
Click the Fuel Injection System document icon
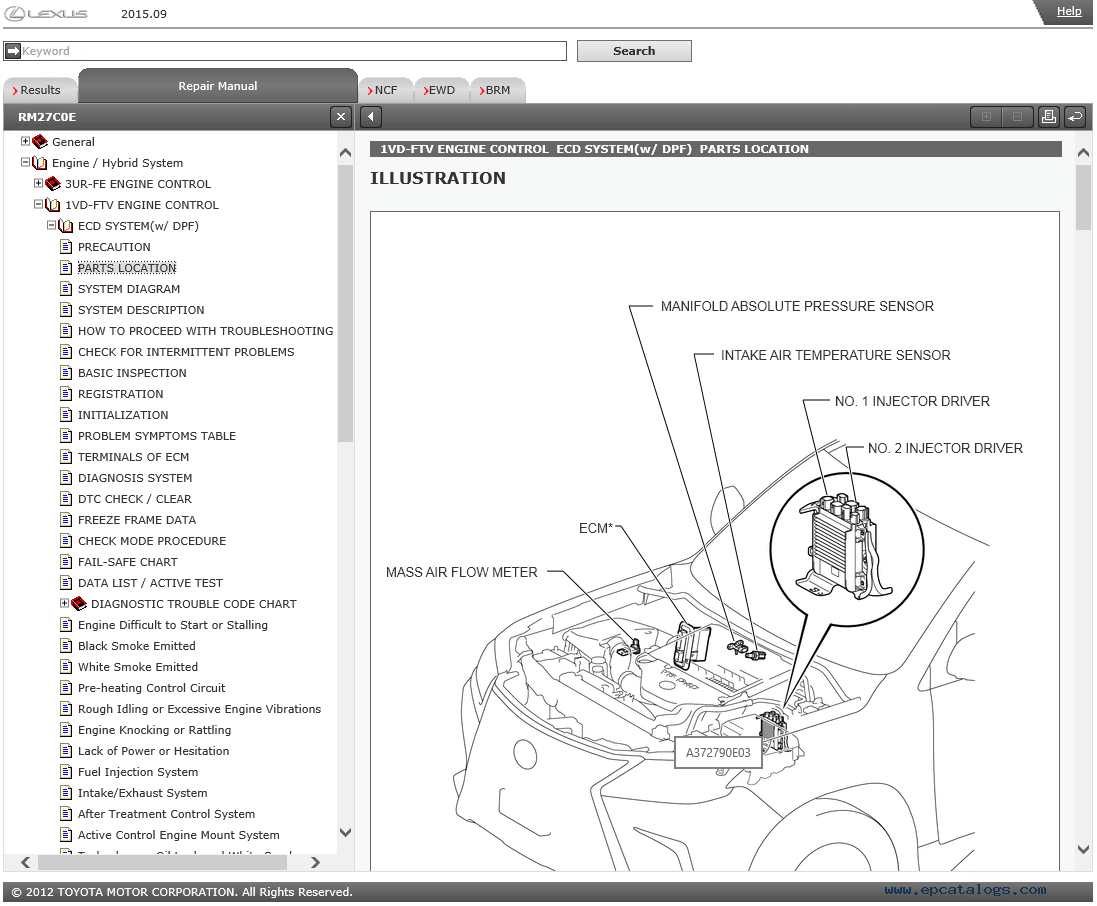click(66, 772)
